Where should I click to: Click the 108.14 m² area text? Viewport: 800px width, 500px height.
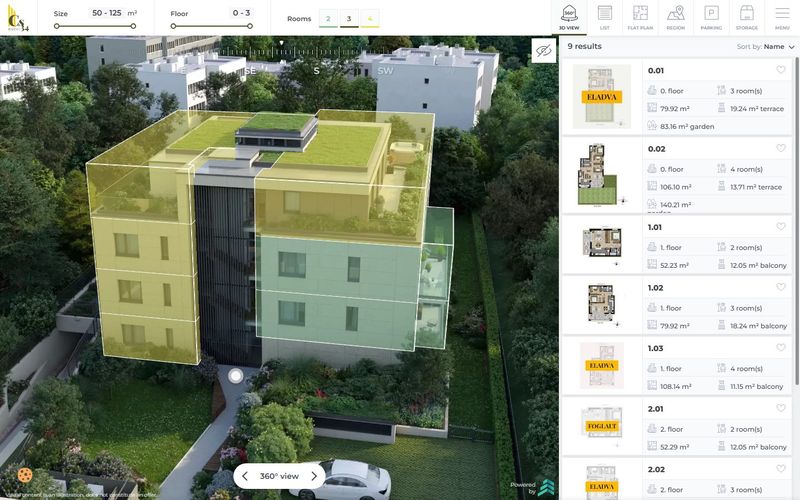click(676, 387)
